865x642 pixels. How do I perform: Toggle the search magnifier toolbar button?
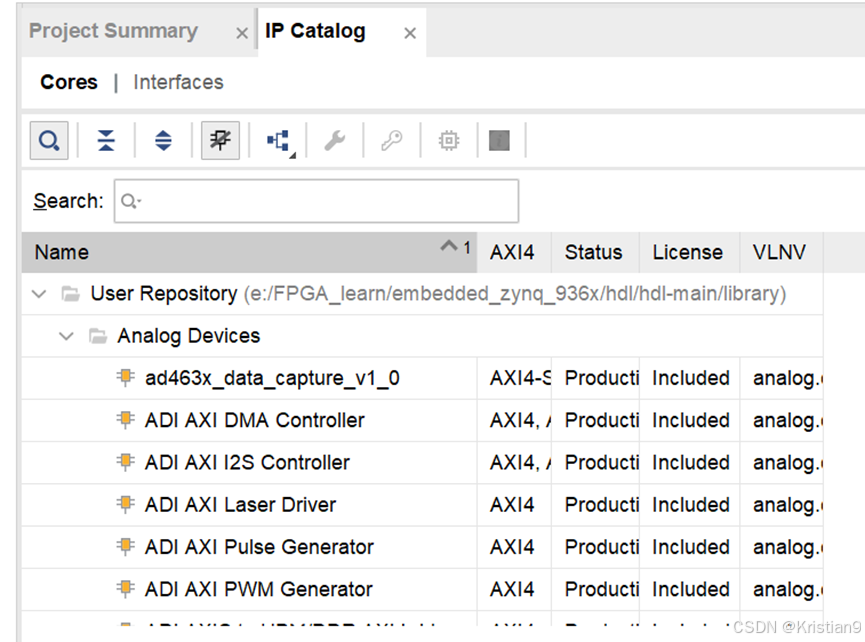tap(49, 141)
